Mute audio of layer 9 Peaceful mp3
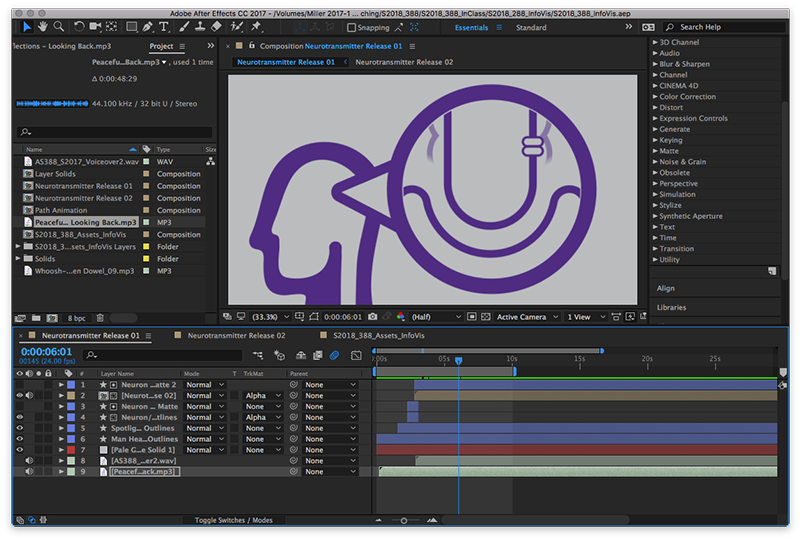The width and height of the screenshot is (800, 540). [x=29, y=472]
